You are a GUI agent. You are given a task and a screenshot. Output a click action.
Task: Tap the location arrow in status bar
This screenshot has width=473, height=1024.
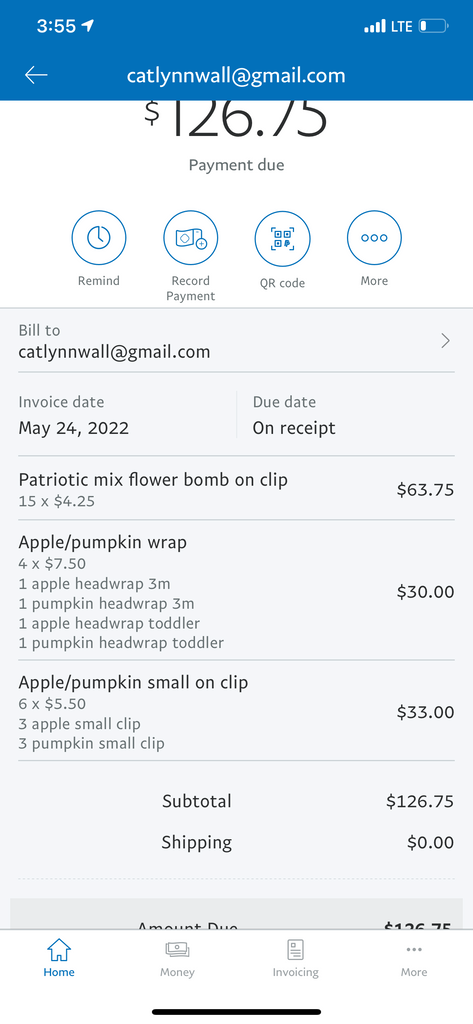(x=88, y=26)
